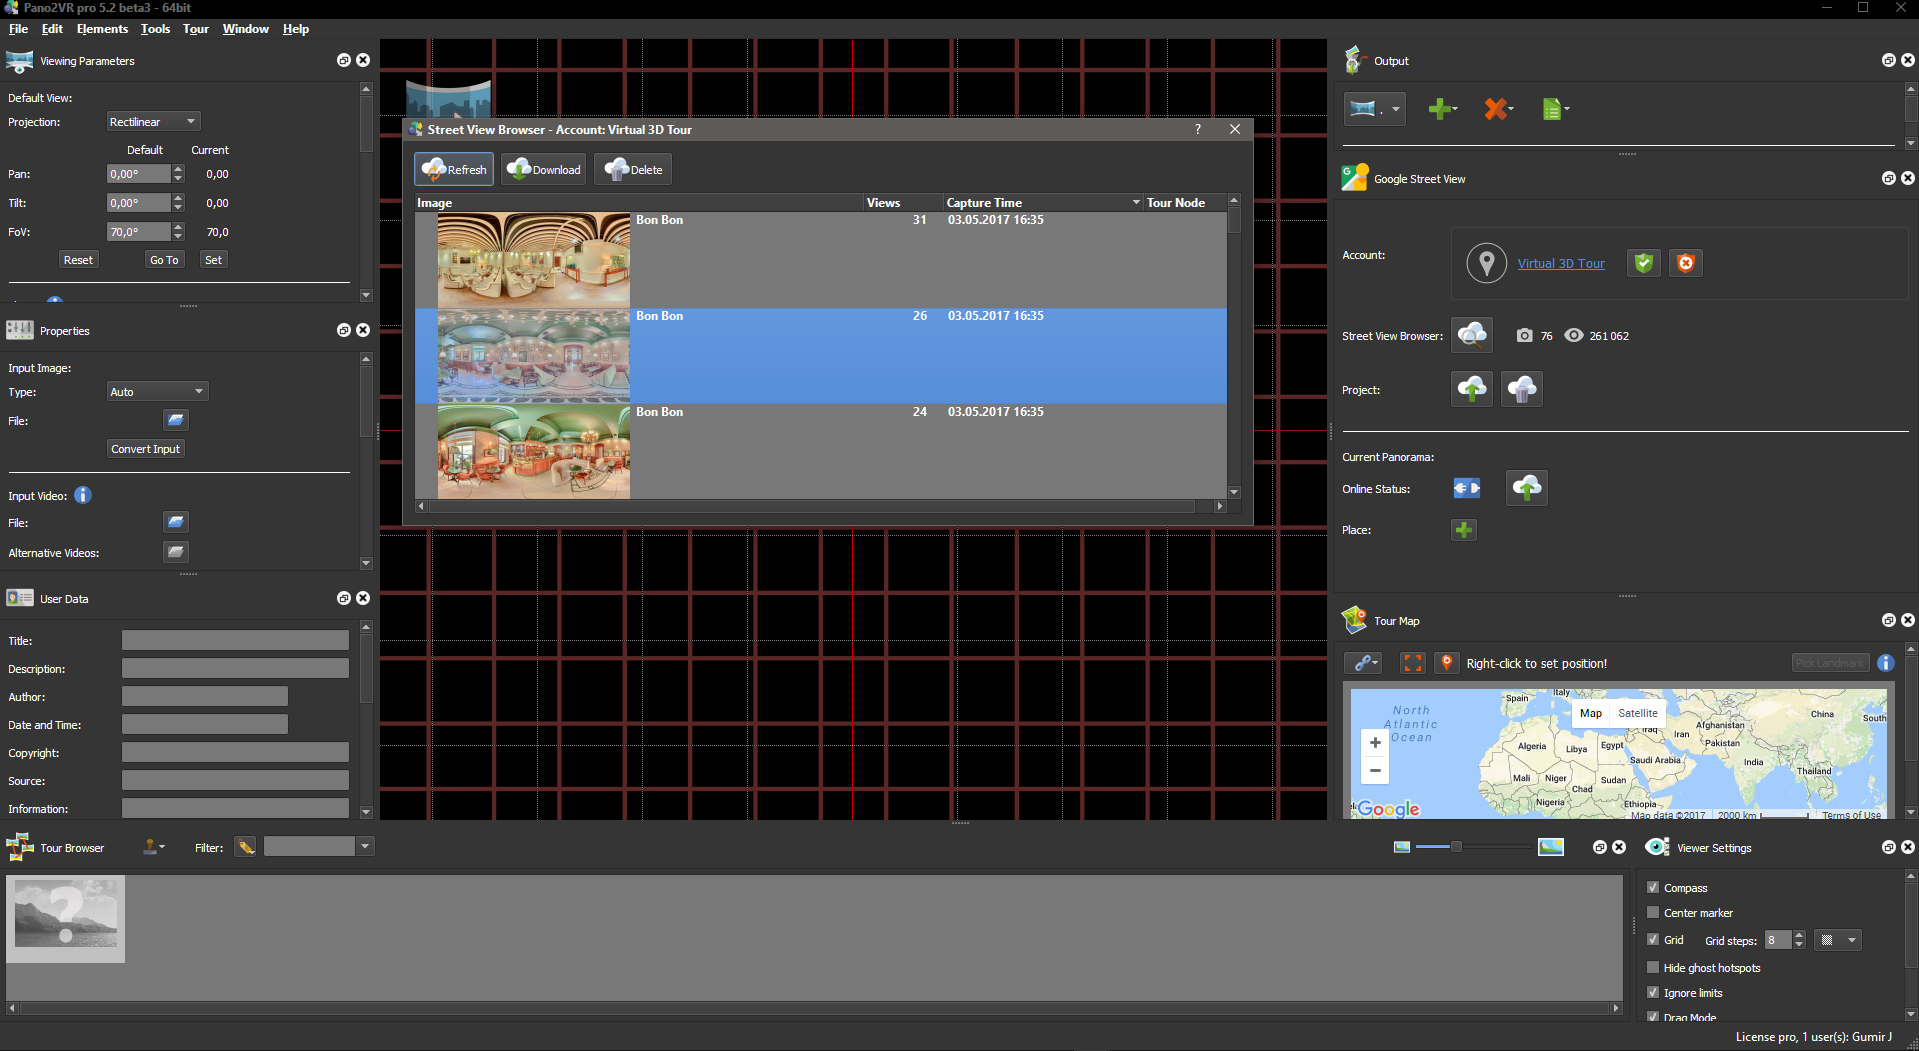Open the Edit menu
This screenshot has height=1051, width=1919.
pos(52,29)
